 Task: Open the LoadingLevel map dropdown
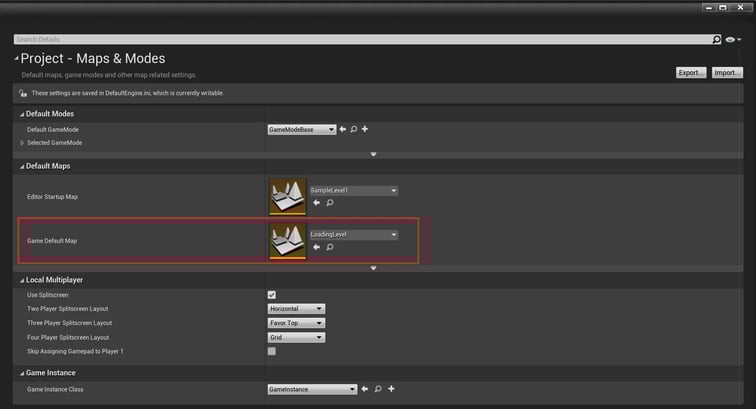[x=353, y=234]
